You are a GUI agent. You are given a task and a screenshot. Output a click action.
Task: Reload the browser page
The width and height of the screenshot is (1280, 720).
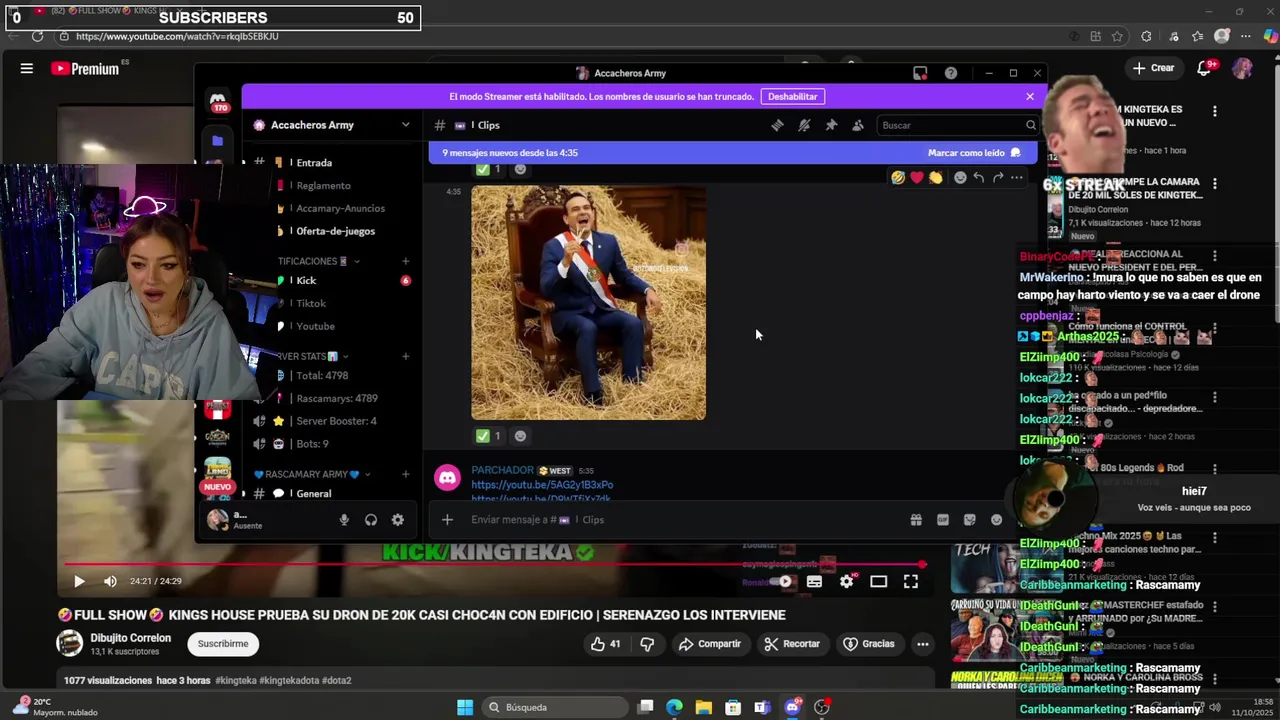37,36
